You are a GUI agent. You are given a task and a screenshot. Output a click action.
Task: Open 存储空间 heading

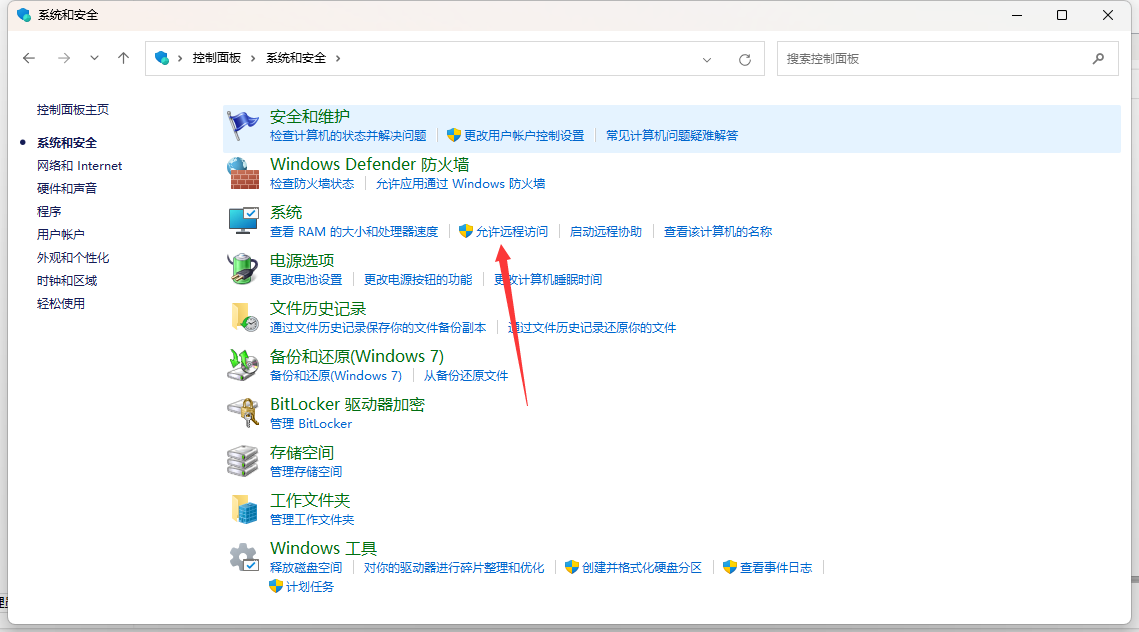point(301,453)
